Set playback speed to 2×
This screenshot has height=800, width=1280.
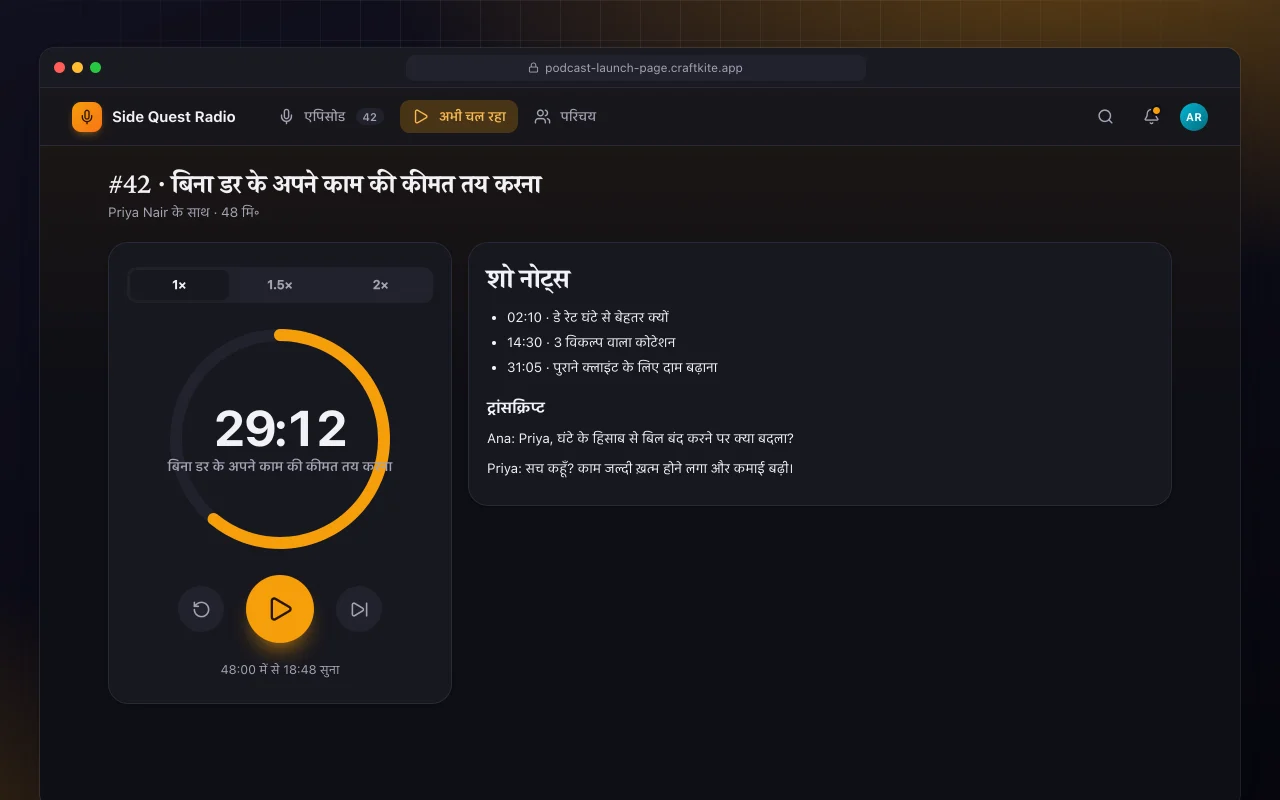380,285
